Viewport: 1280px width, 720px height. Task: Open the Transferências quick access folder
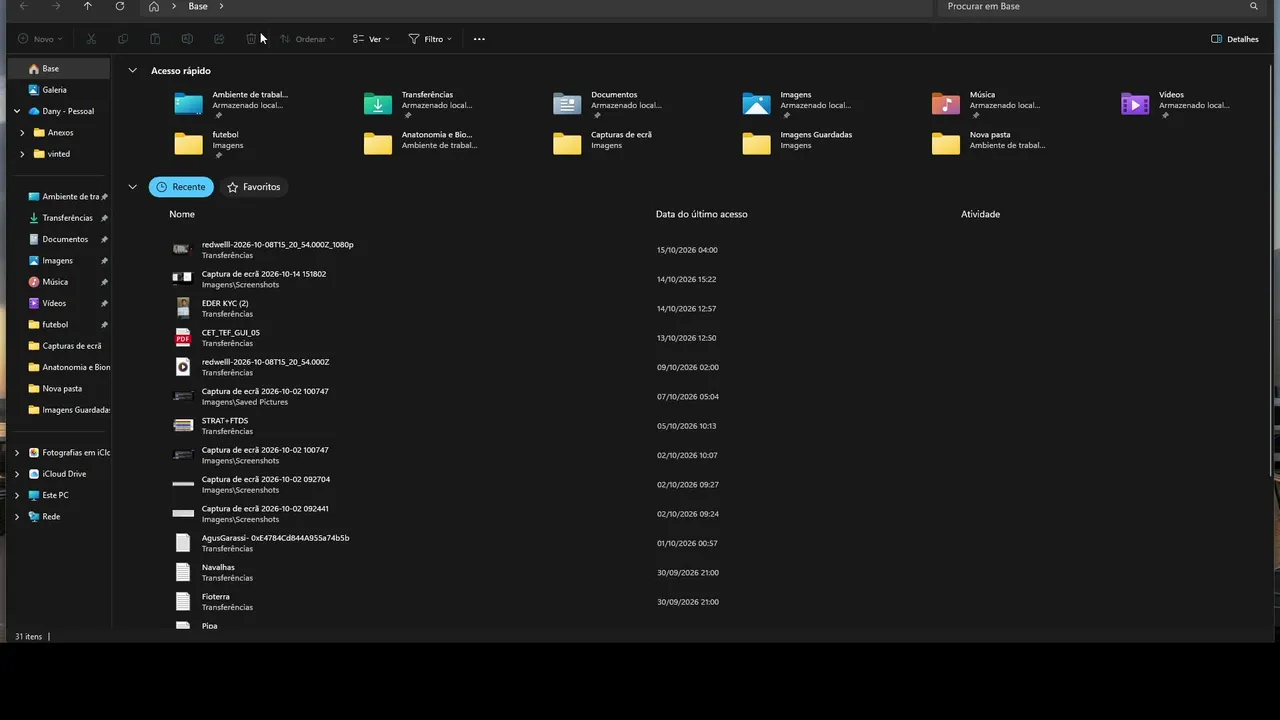421,104
